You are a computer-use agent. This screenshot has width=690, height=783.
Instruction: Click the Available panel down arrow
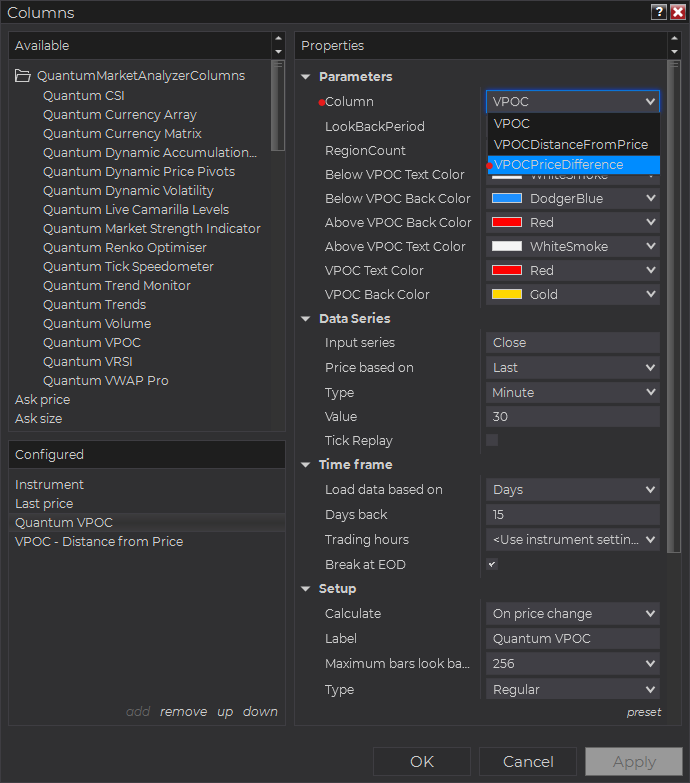pyautogui.click(x=279, y=52)
